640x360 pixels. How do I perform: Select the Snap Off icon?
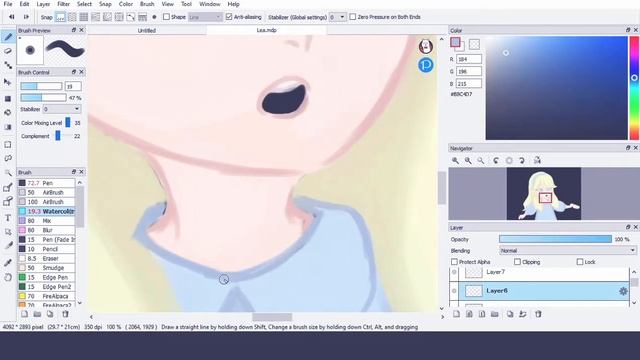[x=60, y=17]
